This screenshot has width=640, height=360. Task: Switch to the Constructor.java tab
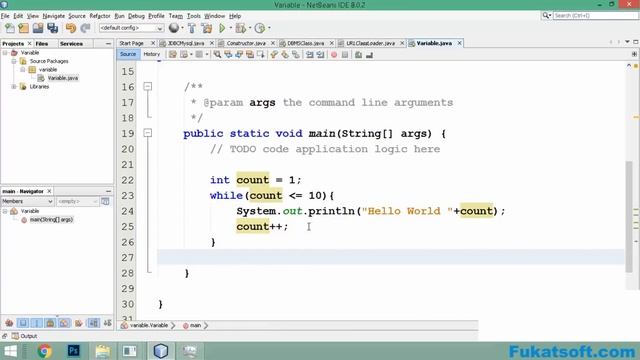click(x=246, y=43)
